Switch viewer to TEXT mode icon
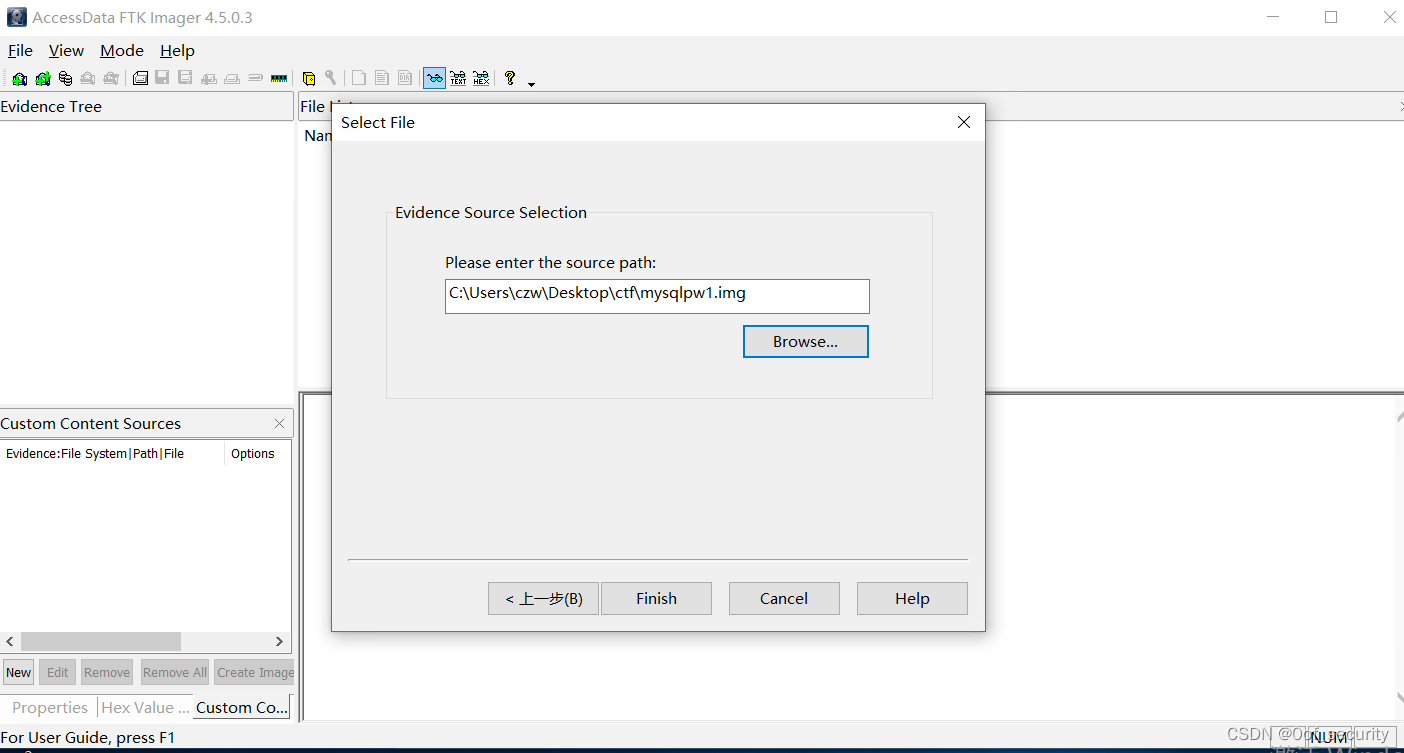This screenshot has height=753, width=1404. pos(458,78)
